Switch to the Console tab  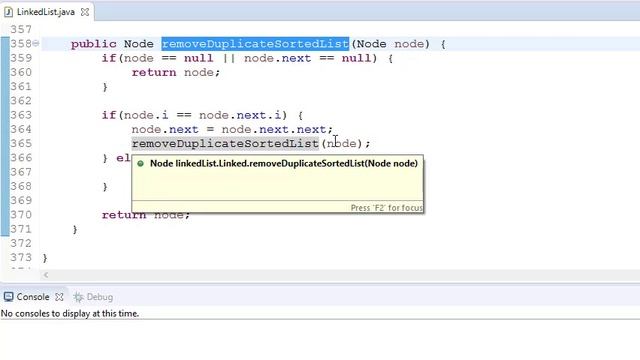(x=33, y=297)
